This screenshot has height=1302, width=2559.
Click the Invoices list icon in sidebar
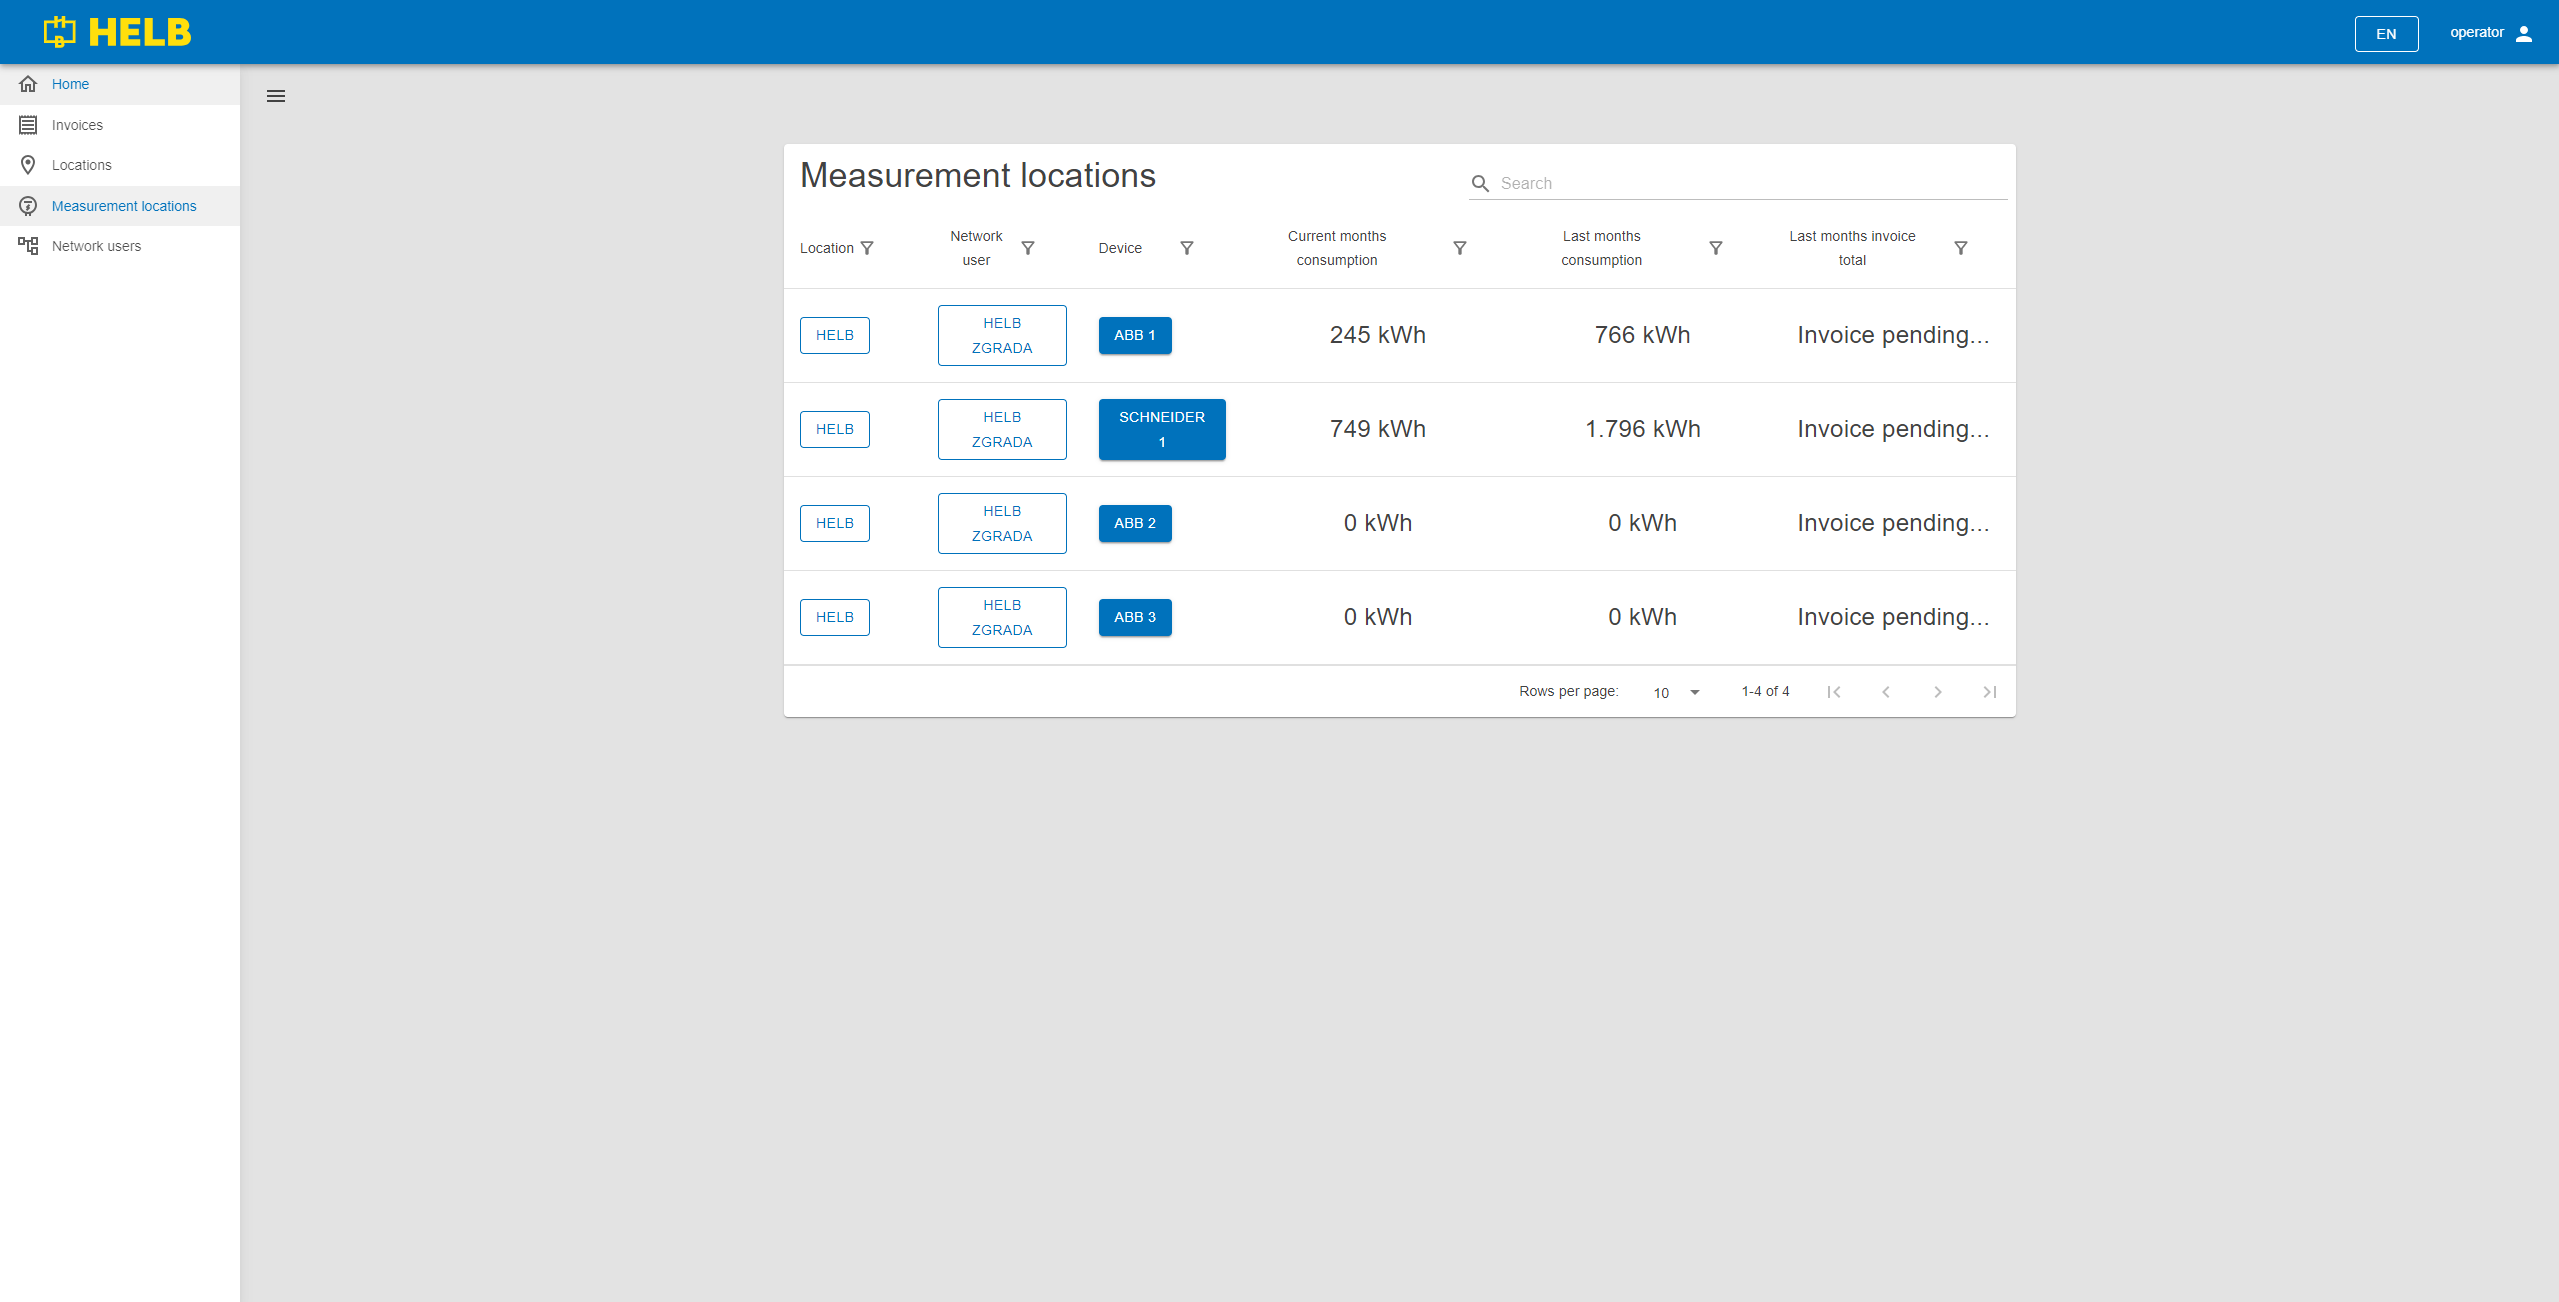pyautogui.click(x=28, y=125)
